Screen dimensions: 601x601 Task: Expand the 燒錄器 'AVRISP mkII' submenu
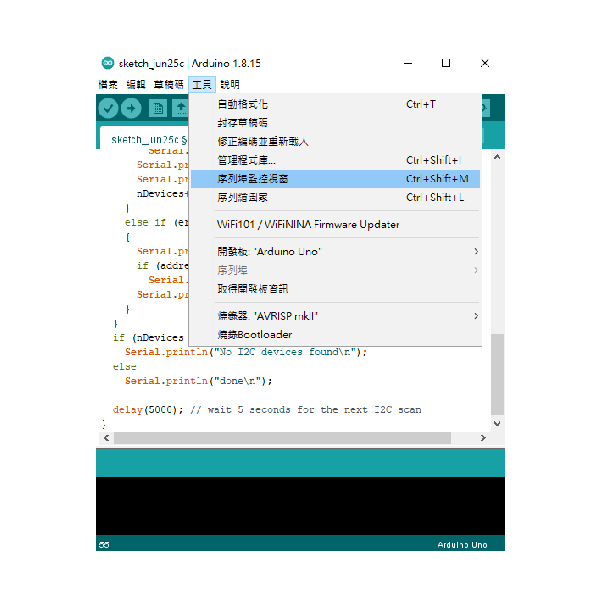274,316
